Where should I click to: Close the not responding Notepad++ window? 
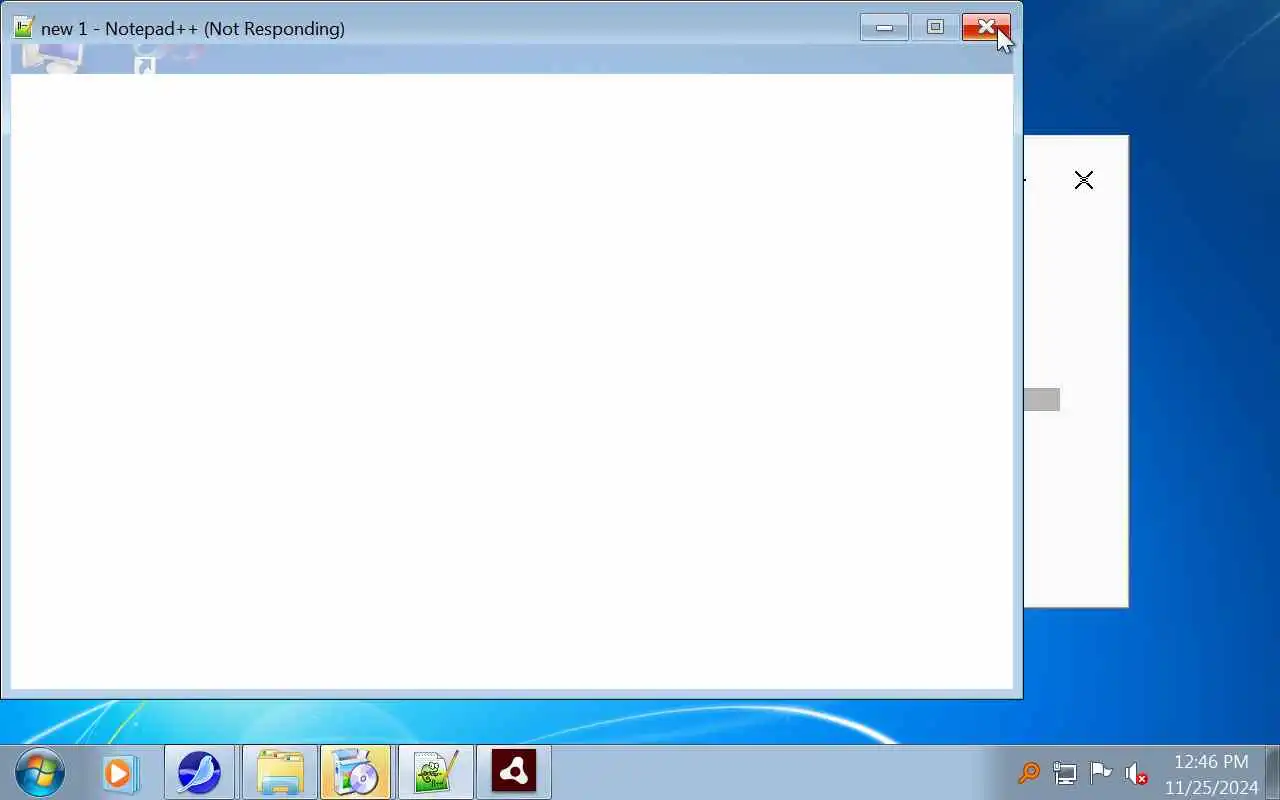pos(986,27)
